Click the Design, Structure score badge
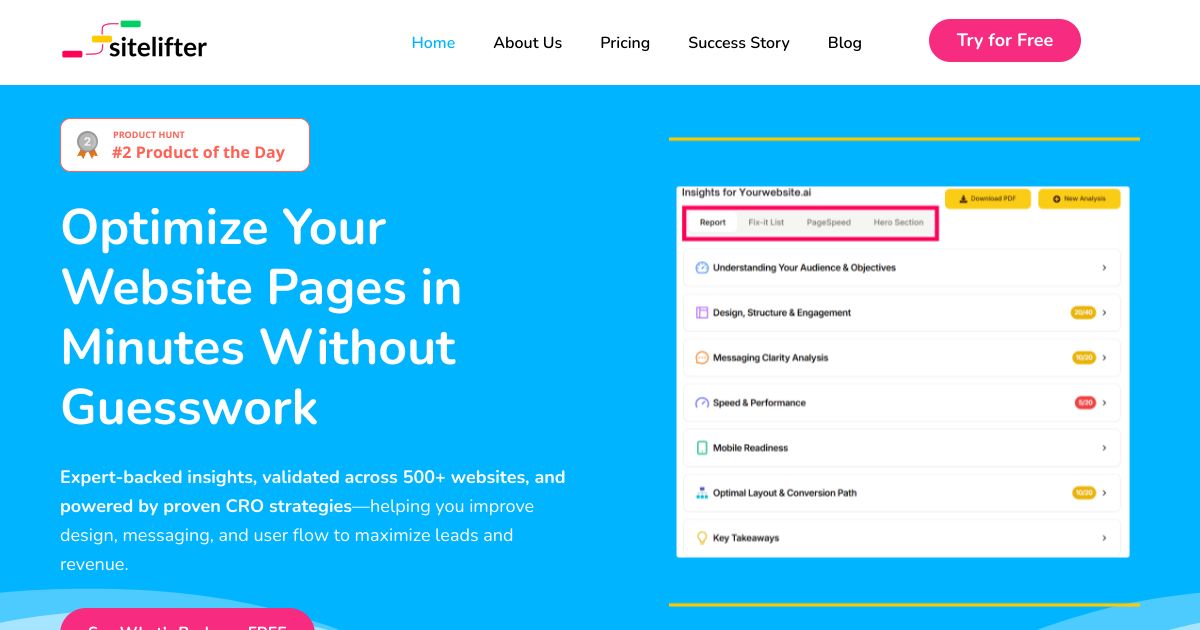The image size is (1200, 630). (1083, 313)
